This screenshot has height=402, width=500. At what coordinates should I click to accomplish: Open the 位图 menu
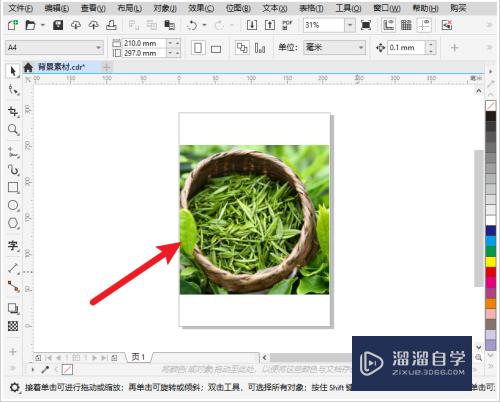click(x=238, y=8)
